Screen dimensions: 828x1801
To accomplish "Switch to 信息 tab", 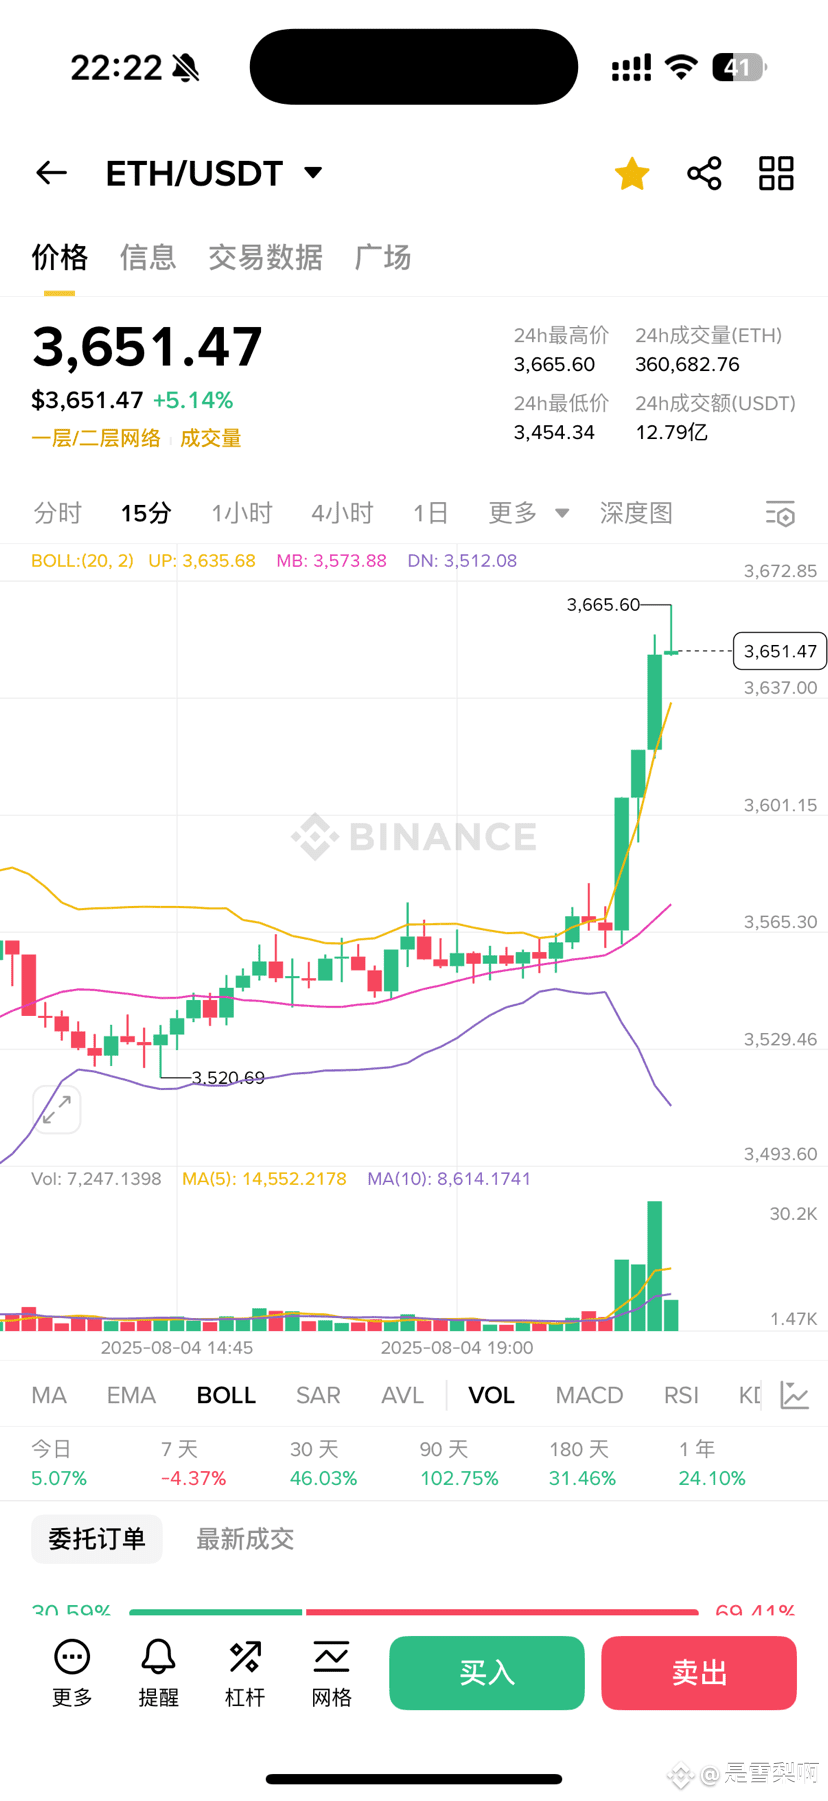I will pyautogui.click(x=148, y=258).
